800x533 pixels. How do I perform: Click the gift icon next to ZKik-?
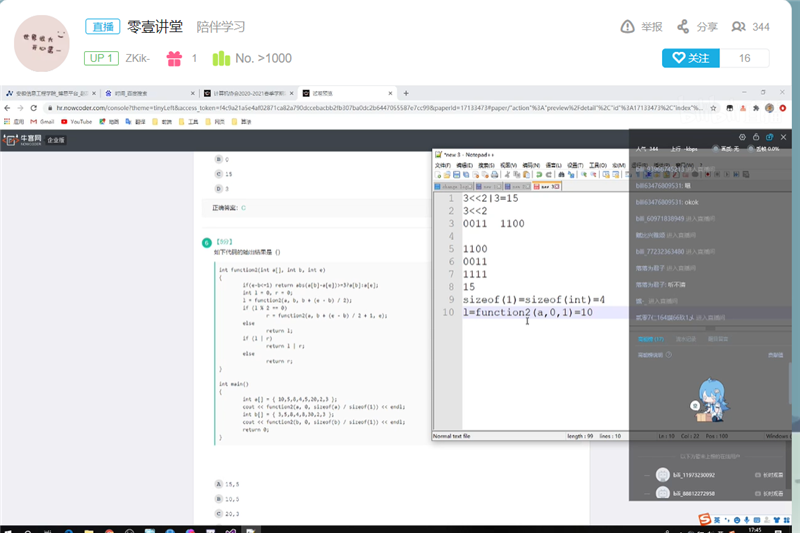click(175, 59)
